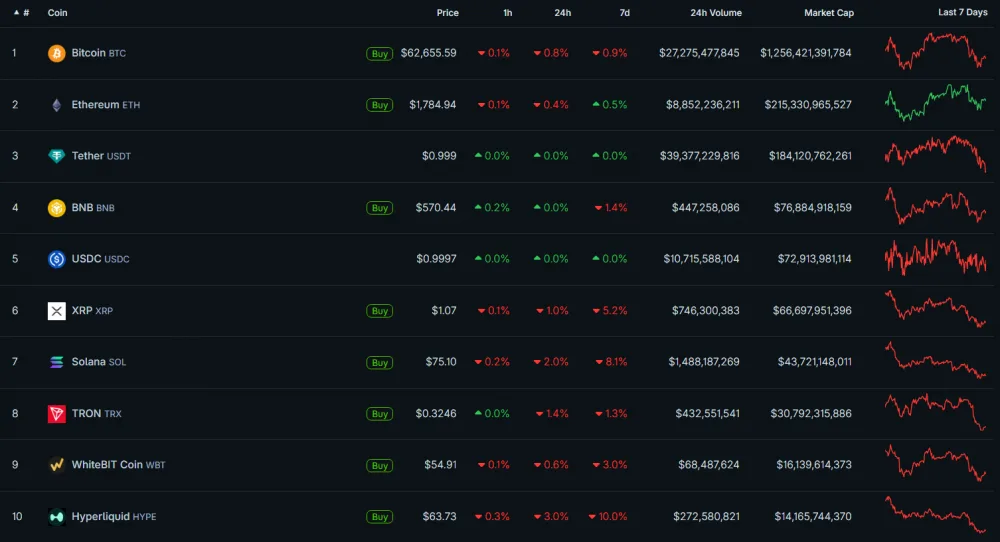Screen dimensions: 1000x542
Task: Sort table by Market Cap header
Action: click(828, 13)
